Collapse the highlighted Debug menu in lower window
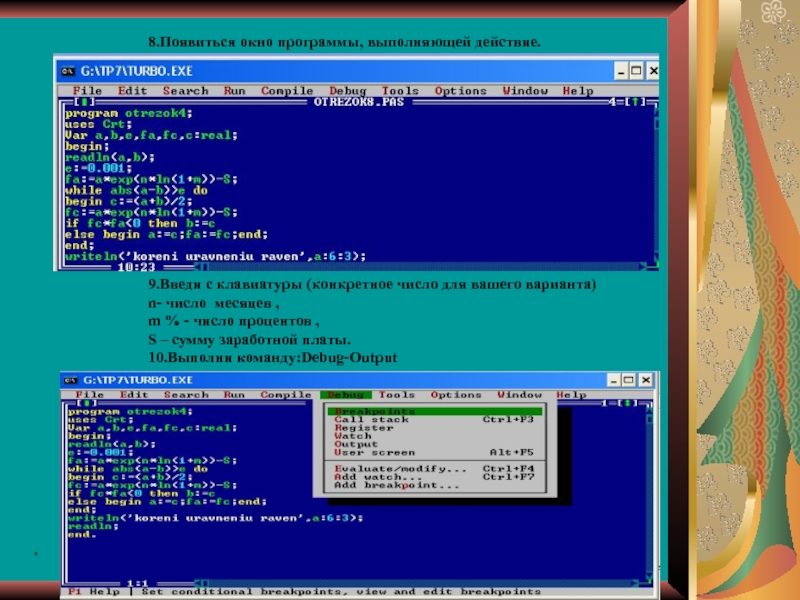Viewport: 800px width, 600px height. [346, 395]
